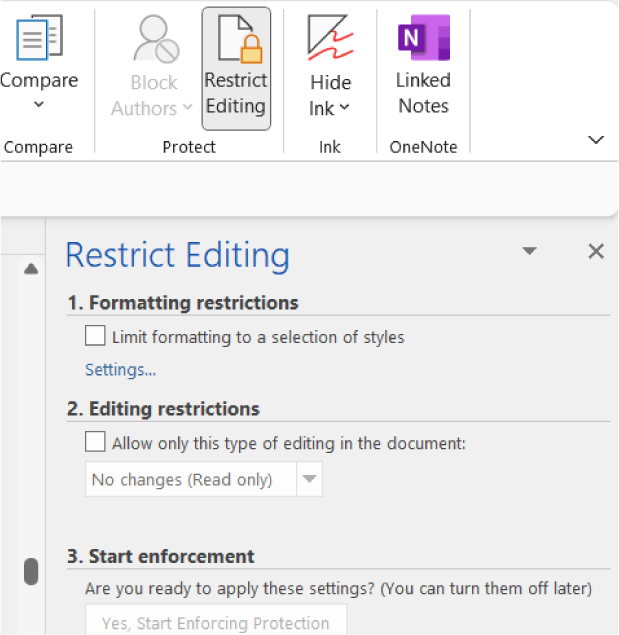619x635 pixels.
Task: Check Allow only this type of editing
Action: pyautogui.click(x=95, y=442)
